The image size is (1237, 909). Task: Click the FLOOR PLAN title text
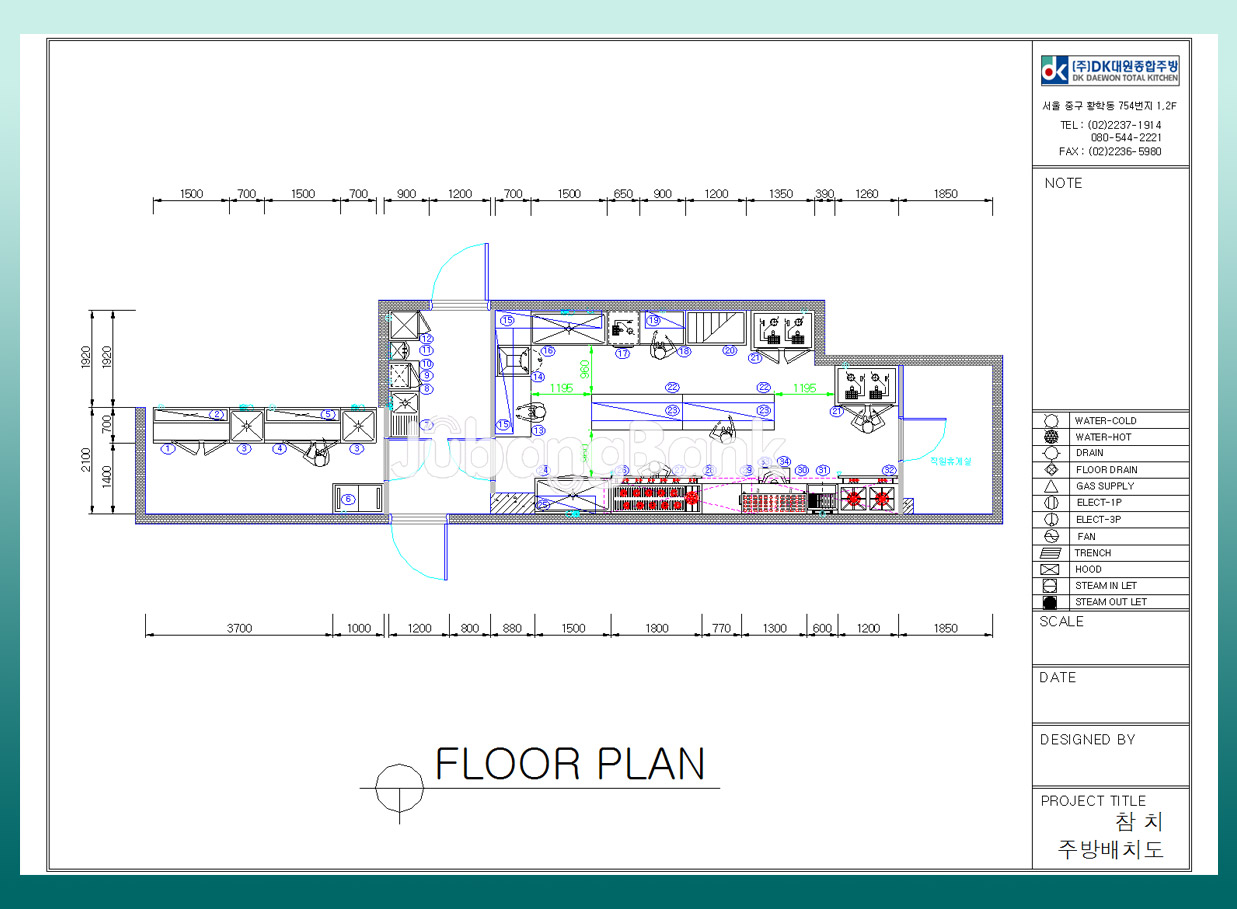tap(570, 764)
